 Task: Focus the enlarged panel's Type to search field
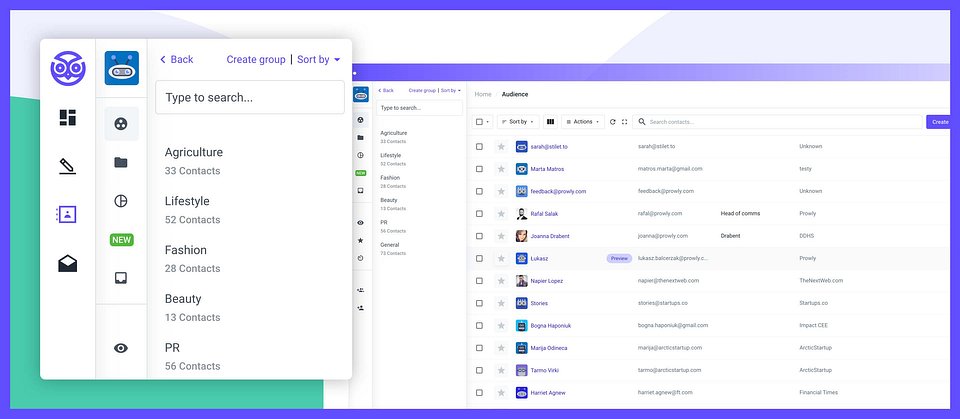pos(250,97)
